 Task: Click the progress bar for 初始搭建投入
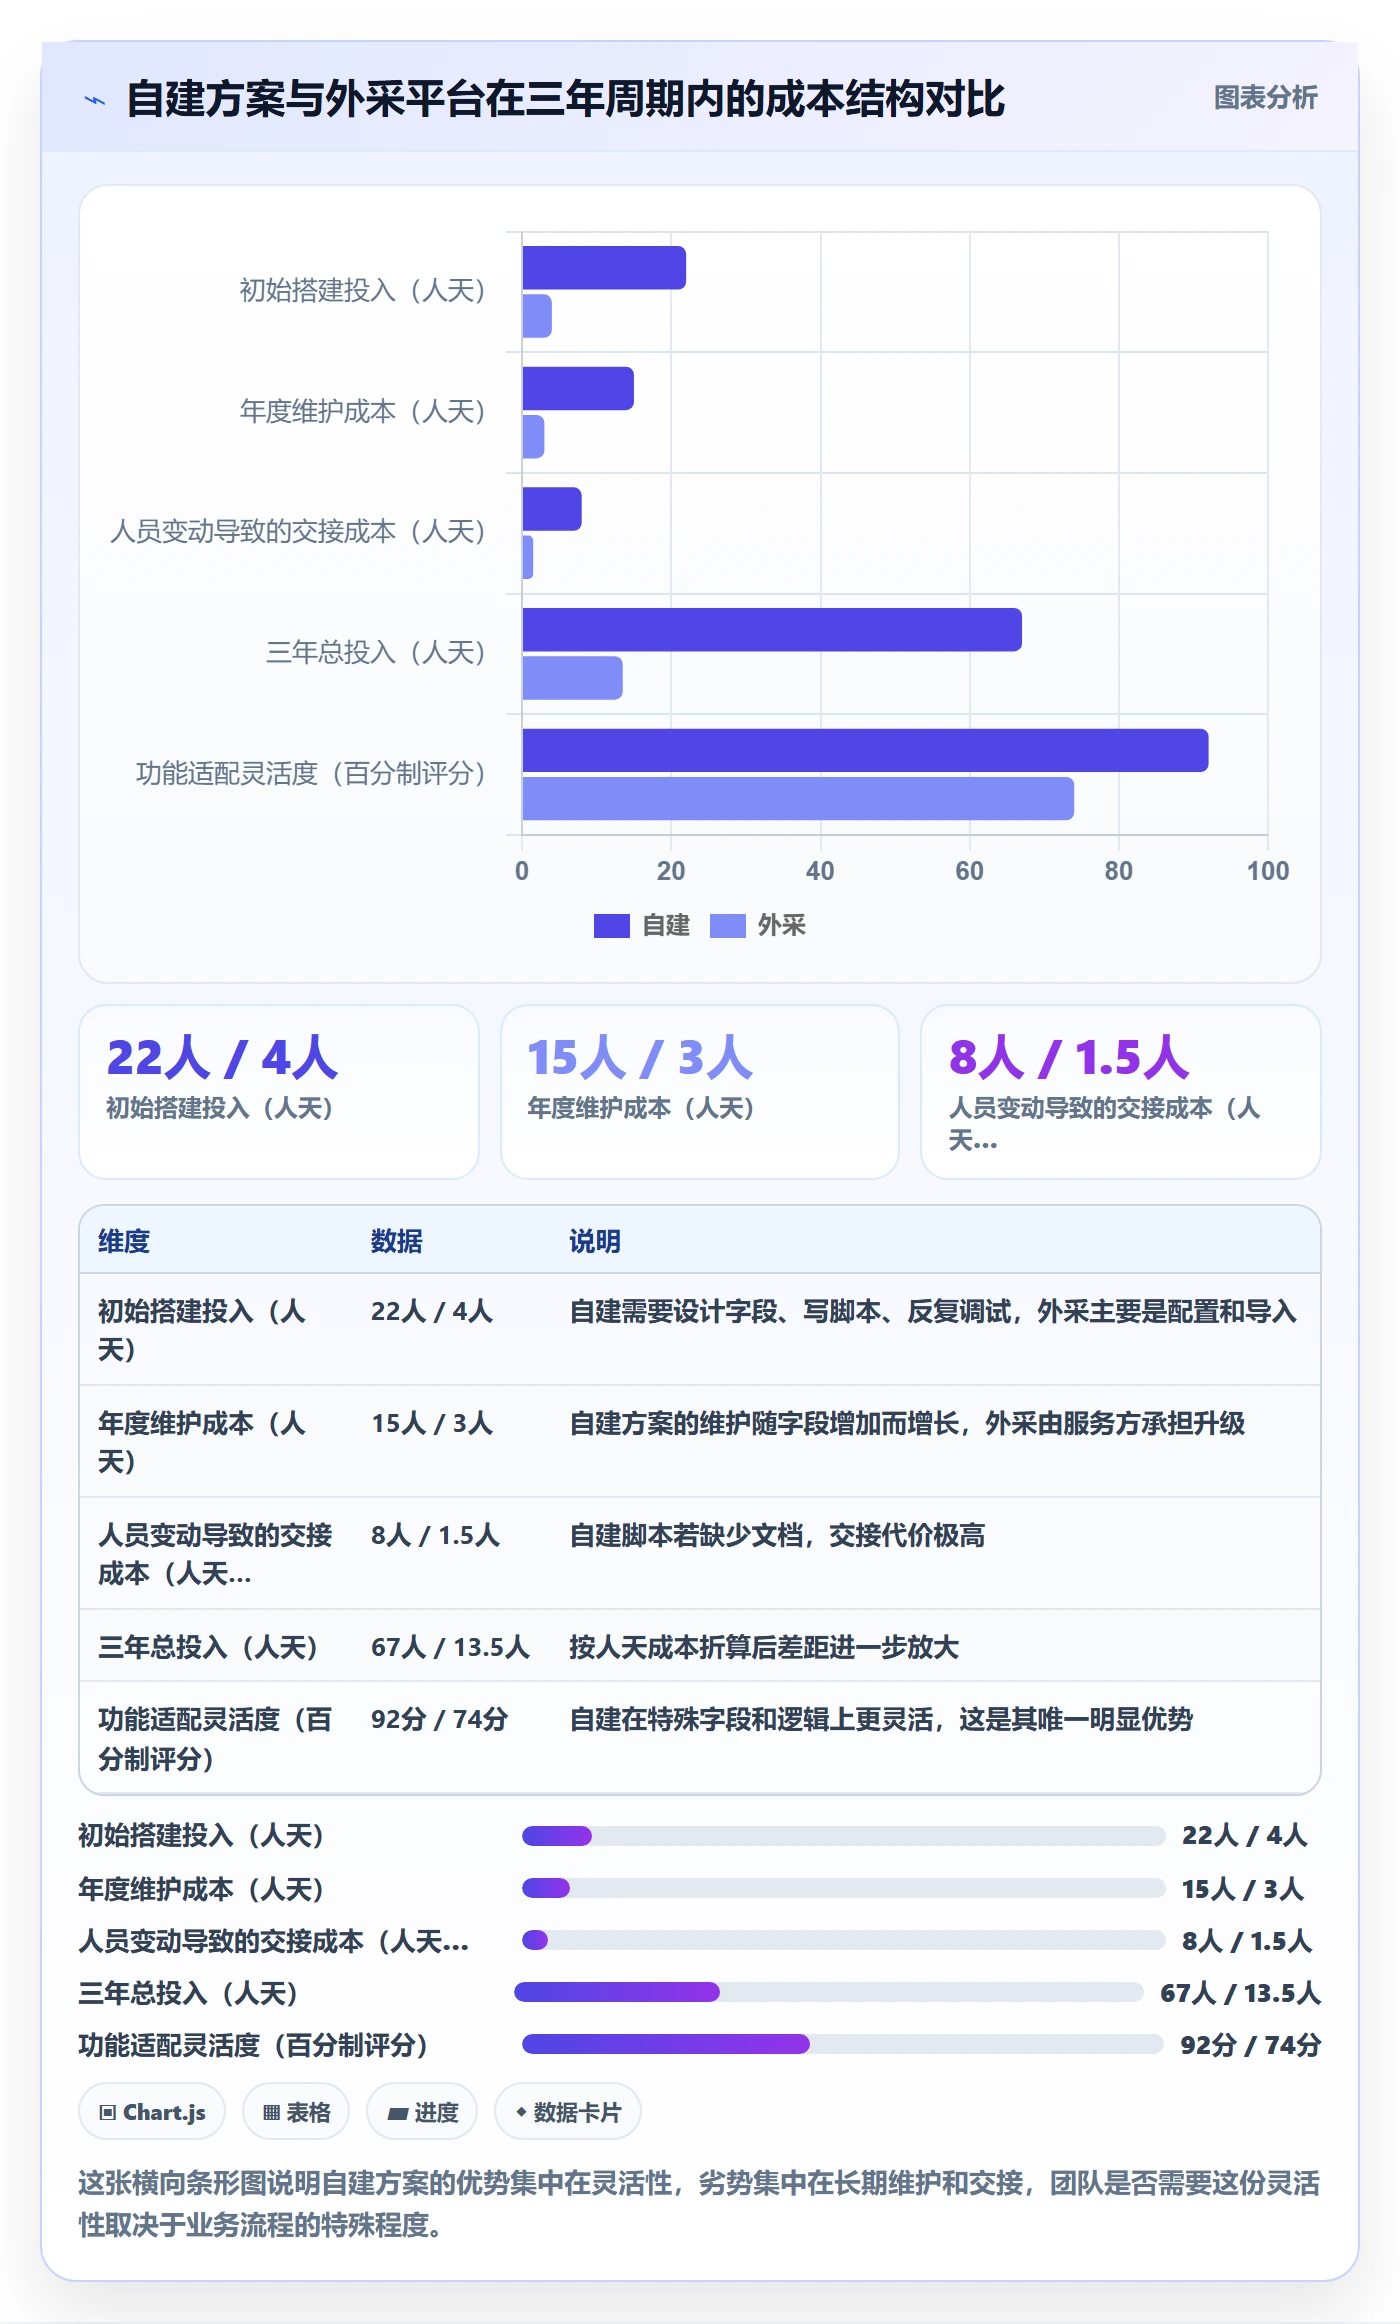coord(844,1836)
